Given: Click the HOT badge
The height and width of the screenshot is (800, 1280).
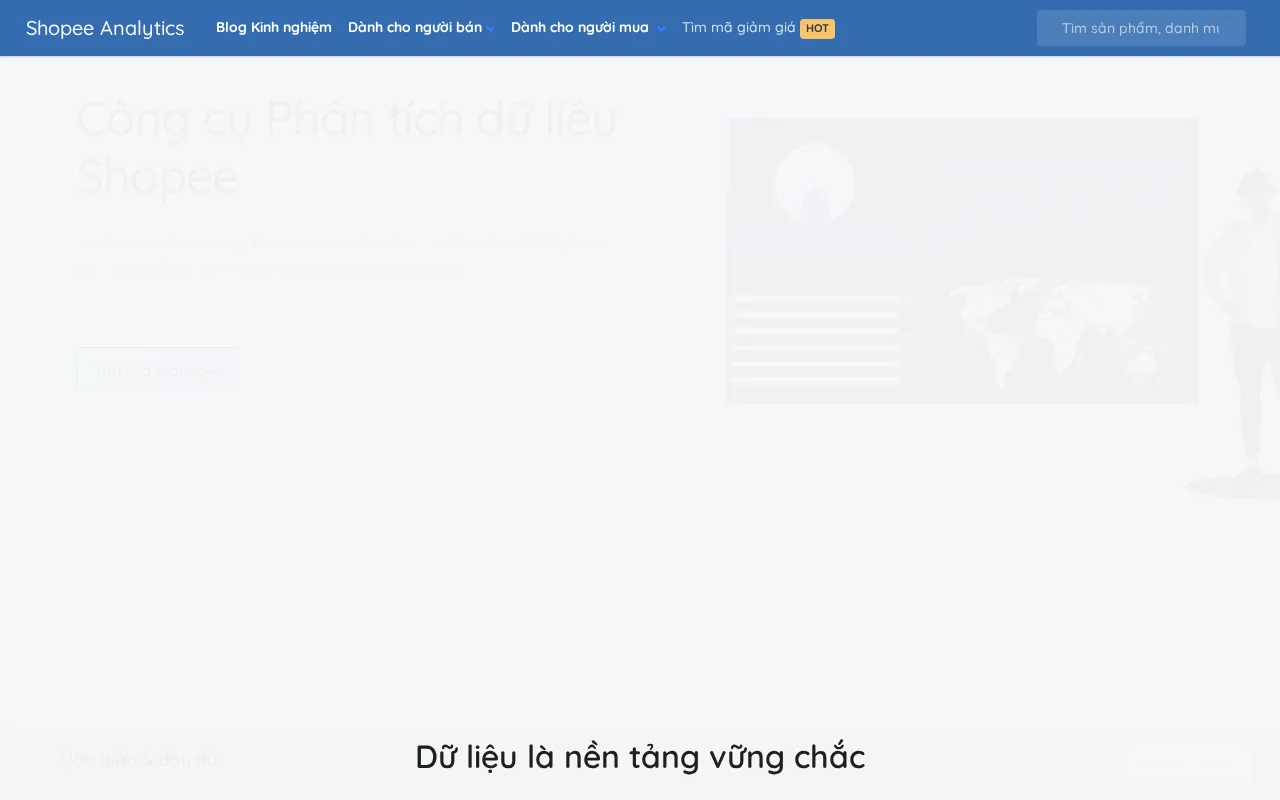Looking at the screenshot, I should (x=817, y=28).
